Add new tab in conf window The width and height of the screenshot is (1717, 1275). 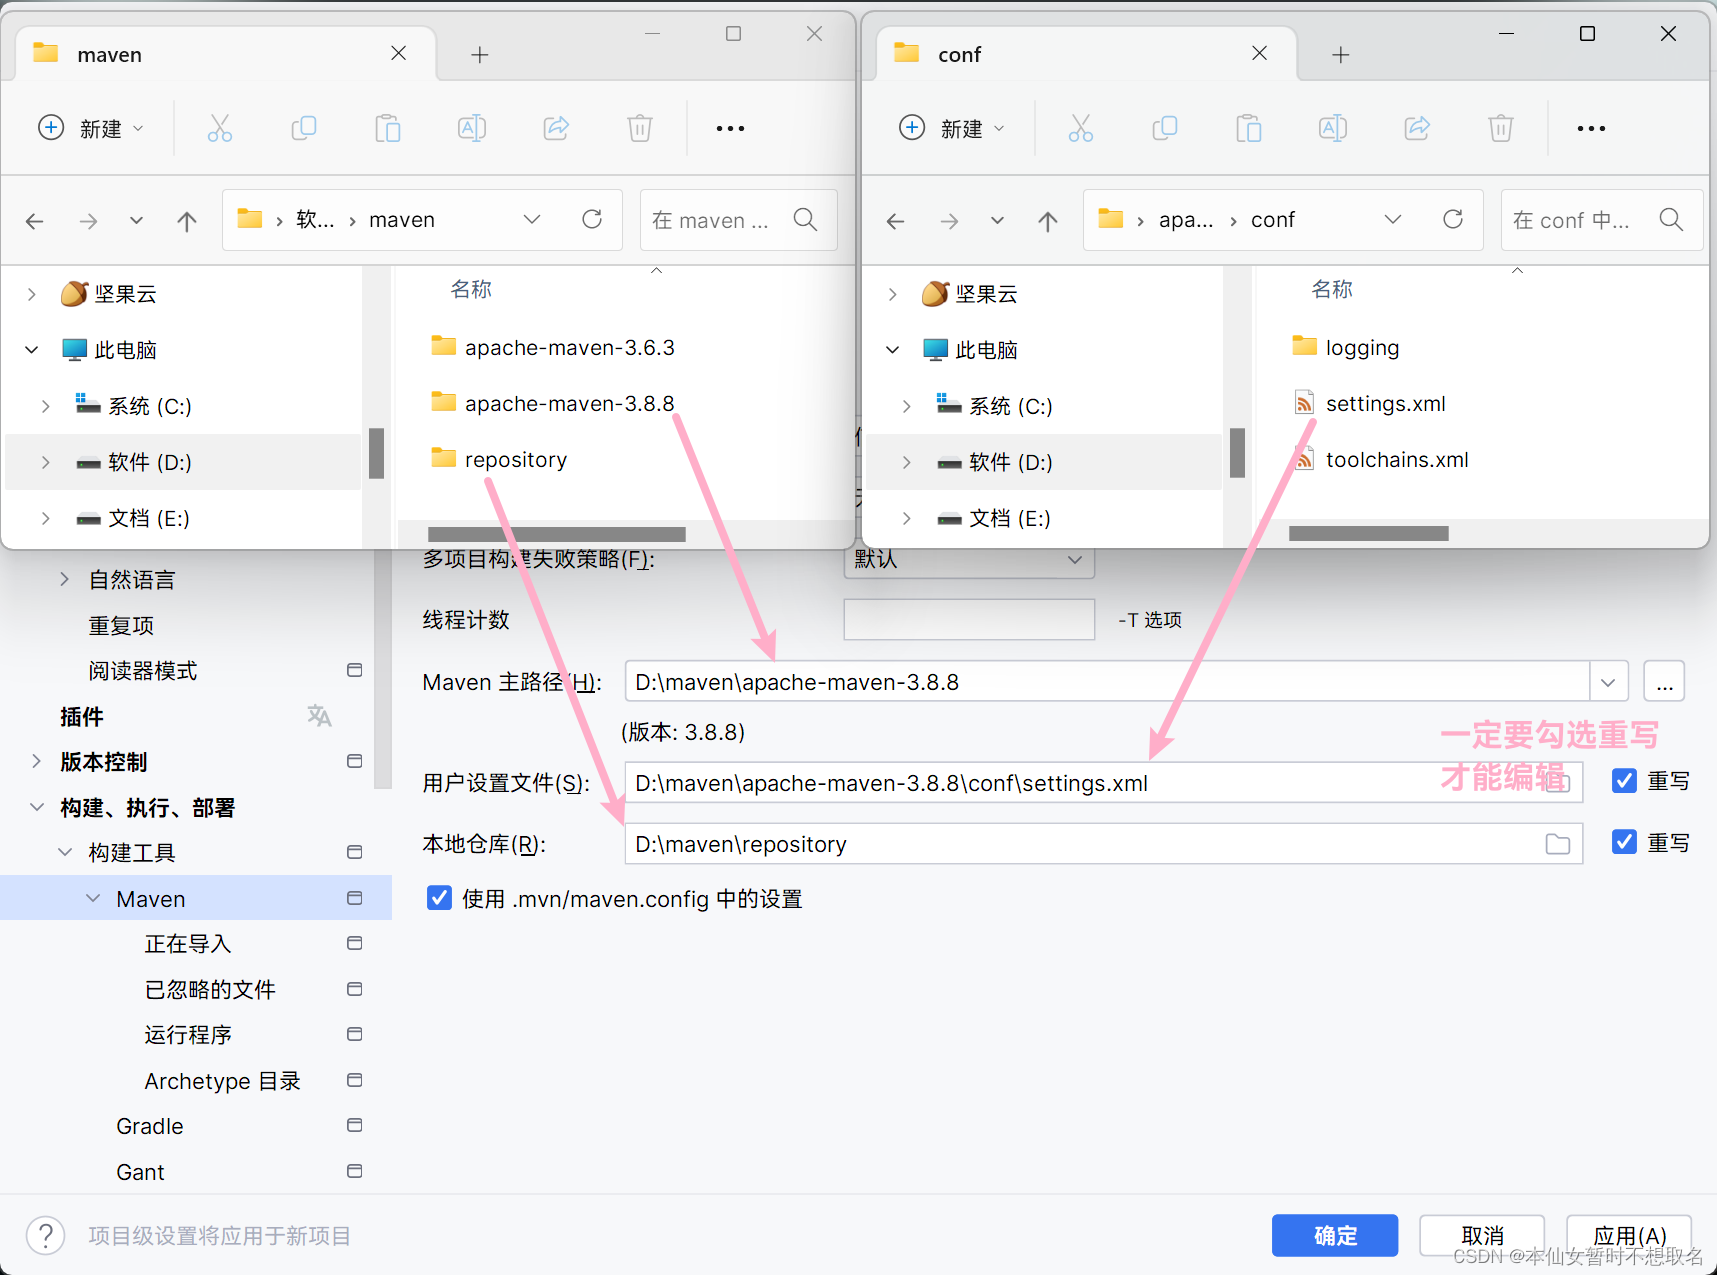click(1341, 54)
